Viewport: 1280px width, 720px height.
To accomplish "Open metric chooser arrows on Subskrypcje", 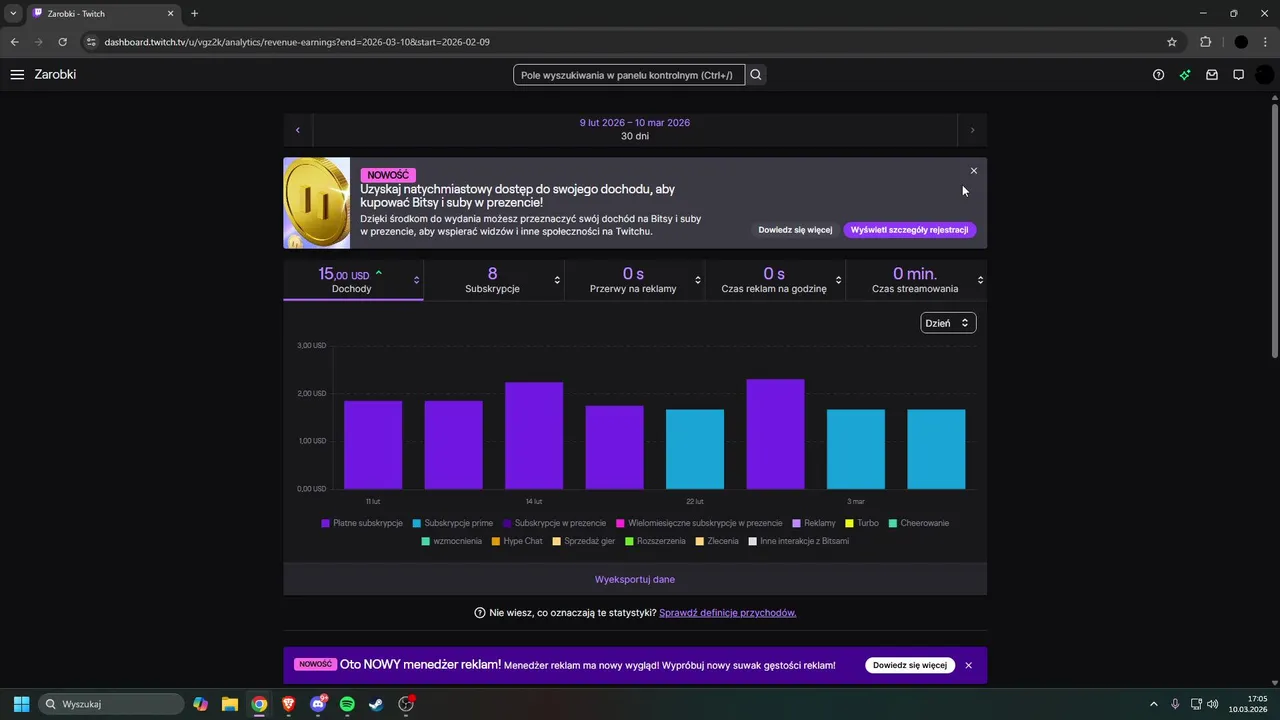I will (557, 280).
